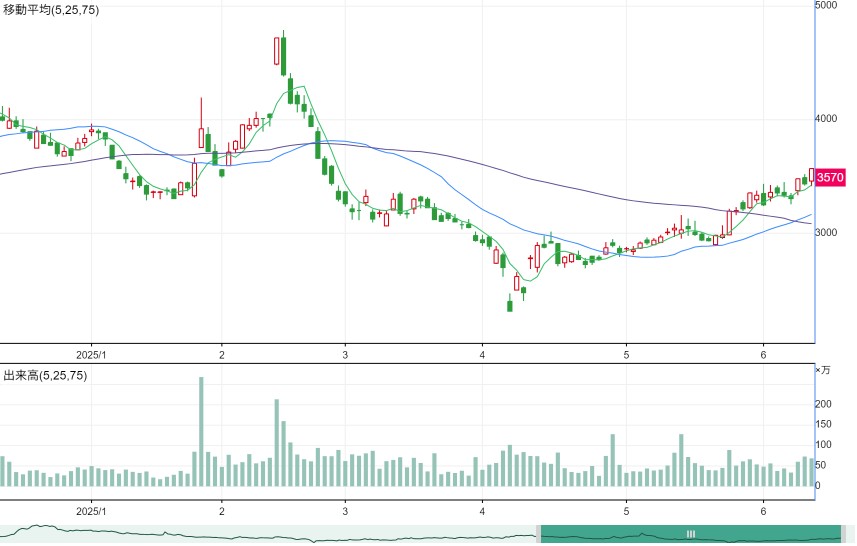Click the ×万 volume unit label

pyautogui.click(x=823, y=370)
